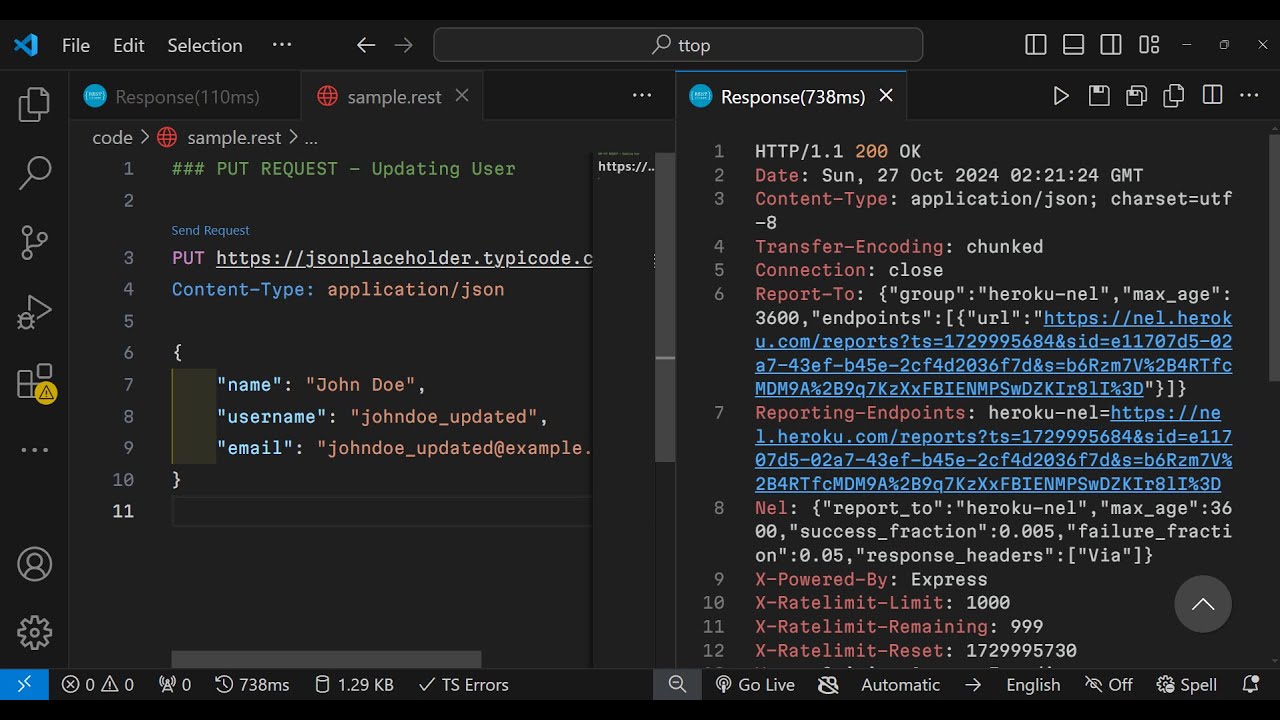Open the Explorer view in the activity bar
1280x720 pixels.
[x=34, y=104]
